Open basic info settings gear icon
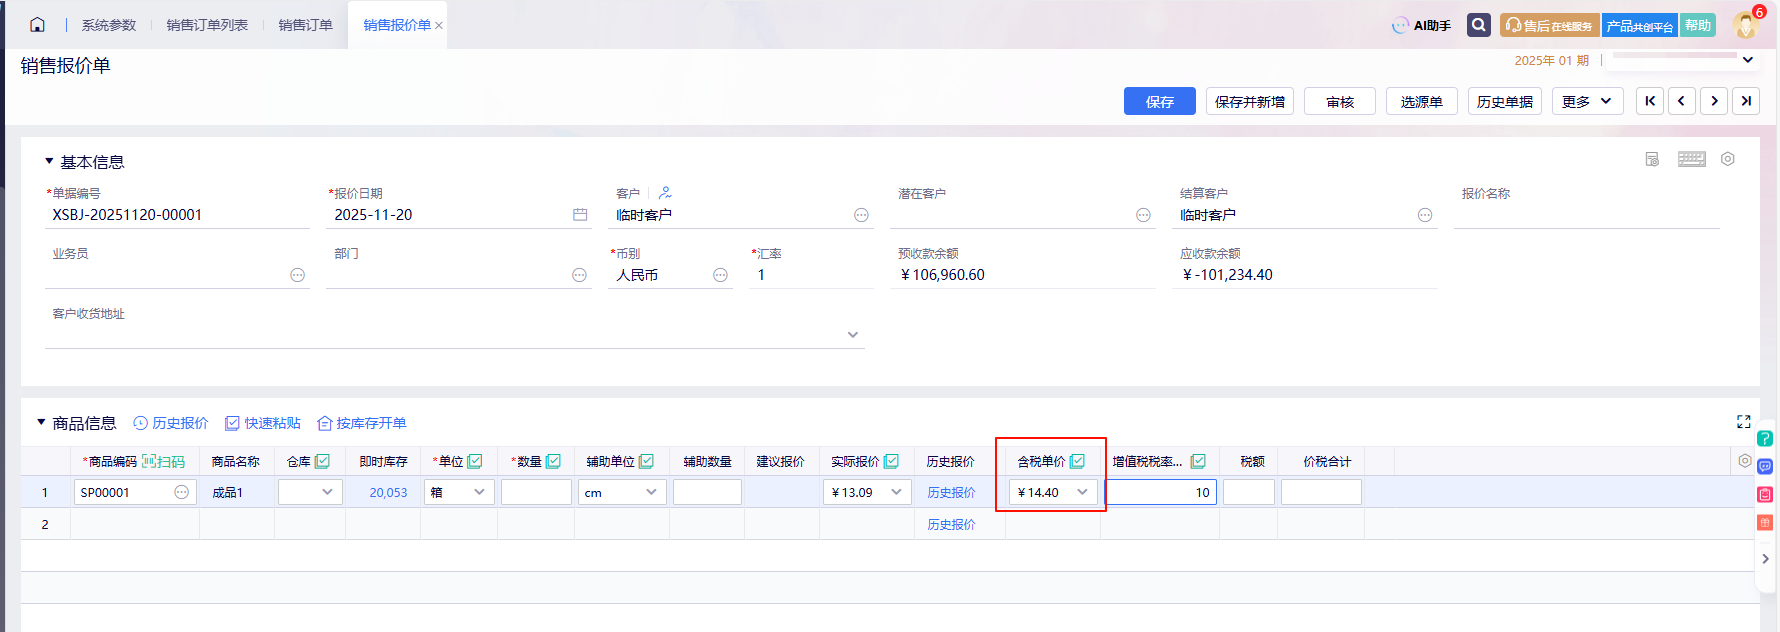 pyautogui.click(x=1727, y=159)
